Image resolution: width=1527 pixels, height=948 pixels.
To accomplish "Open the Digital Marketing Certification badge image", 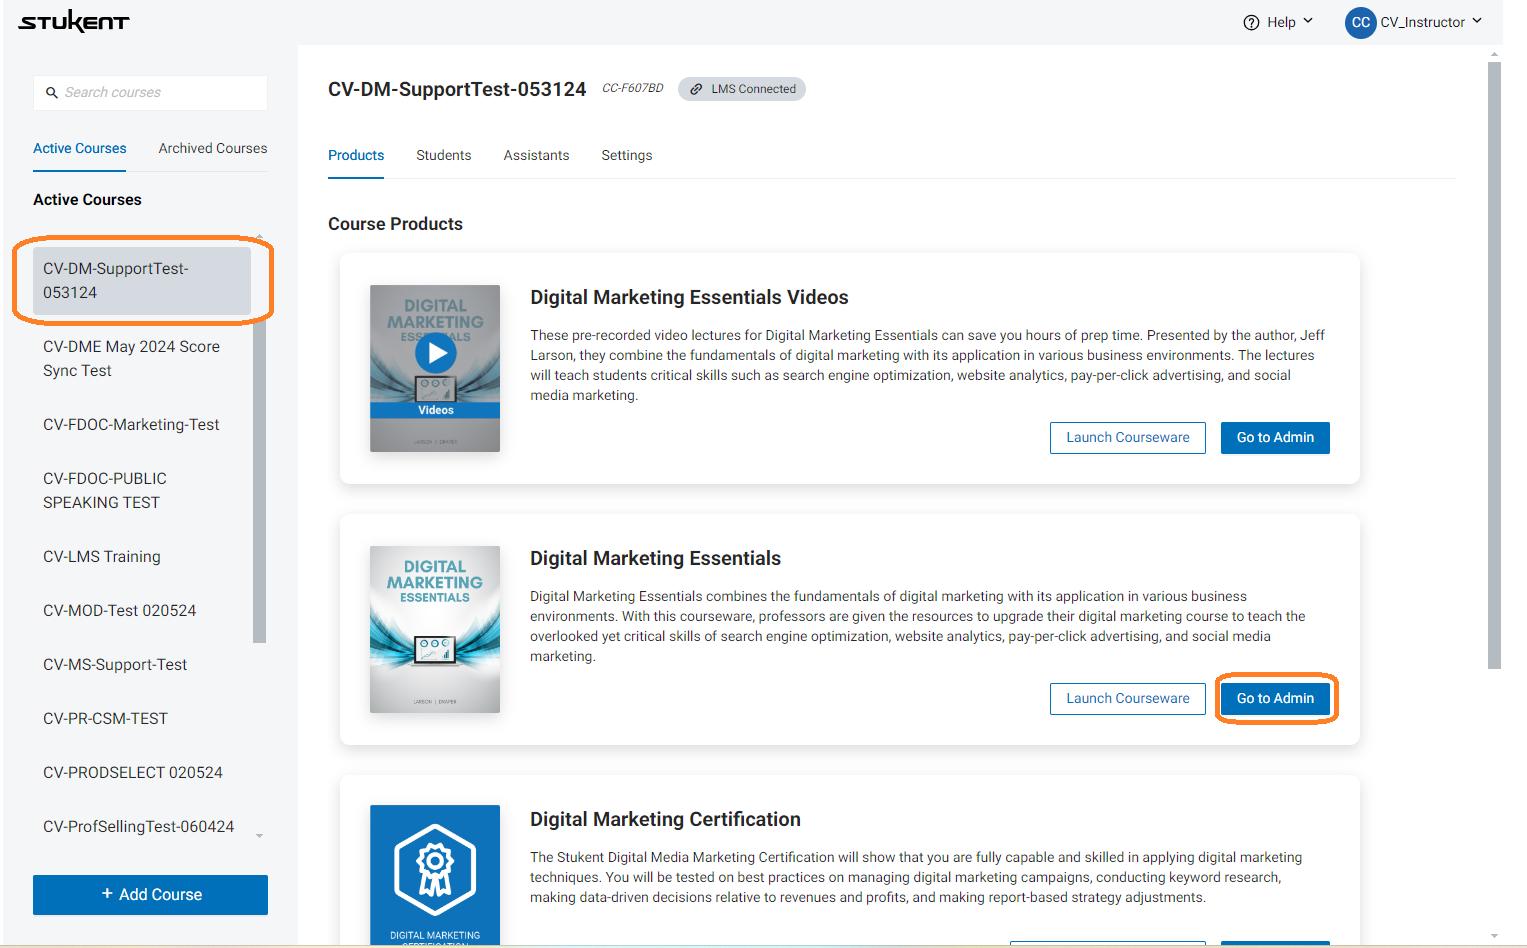I will click(x=435, y=874).
